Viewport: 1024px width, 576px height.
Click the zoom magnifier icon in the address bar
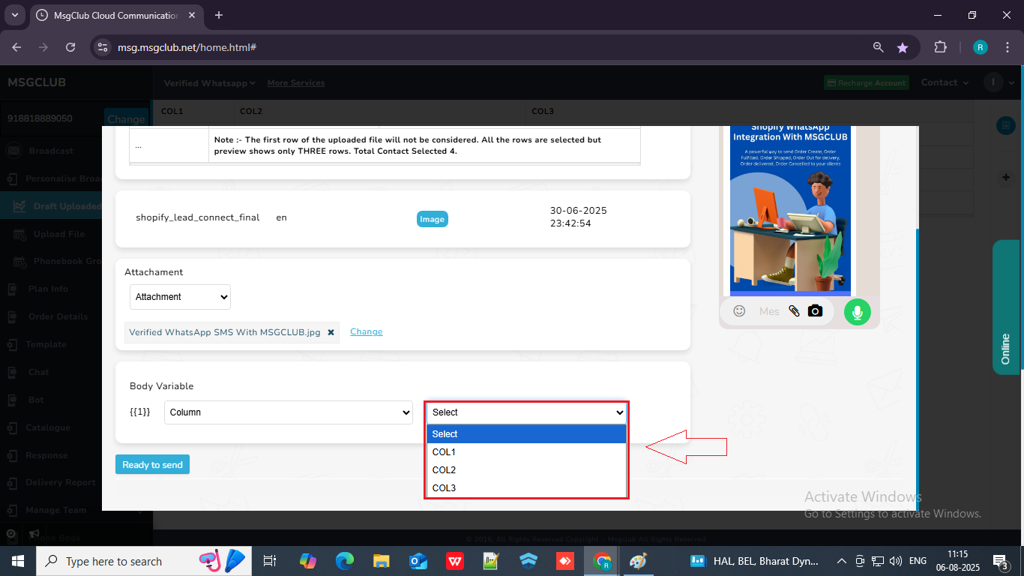click(878, 47)
